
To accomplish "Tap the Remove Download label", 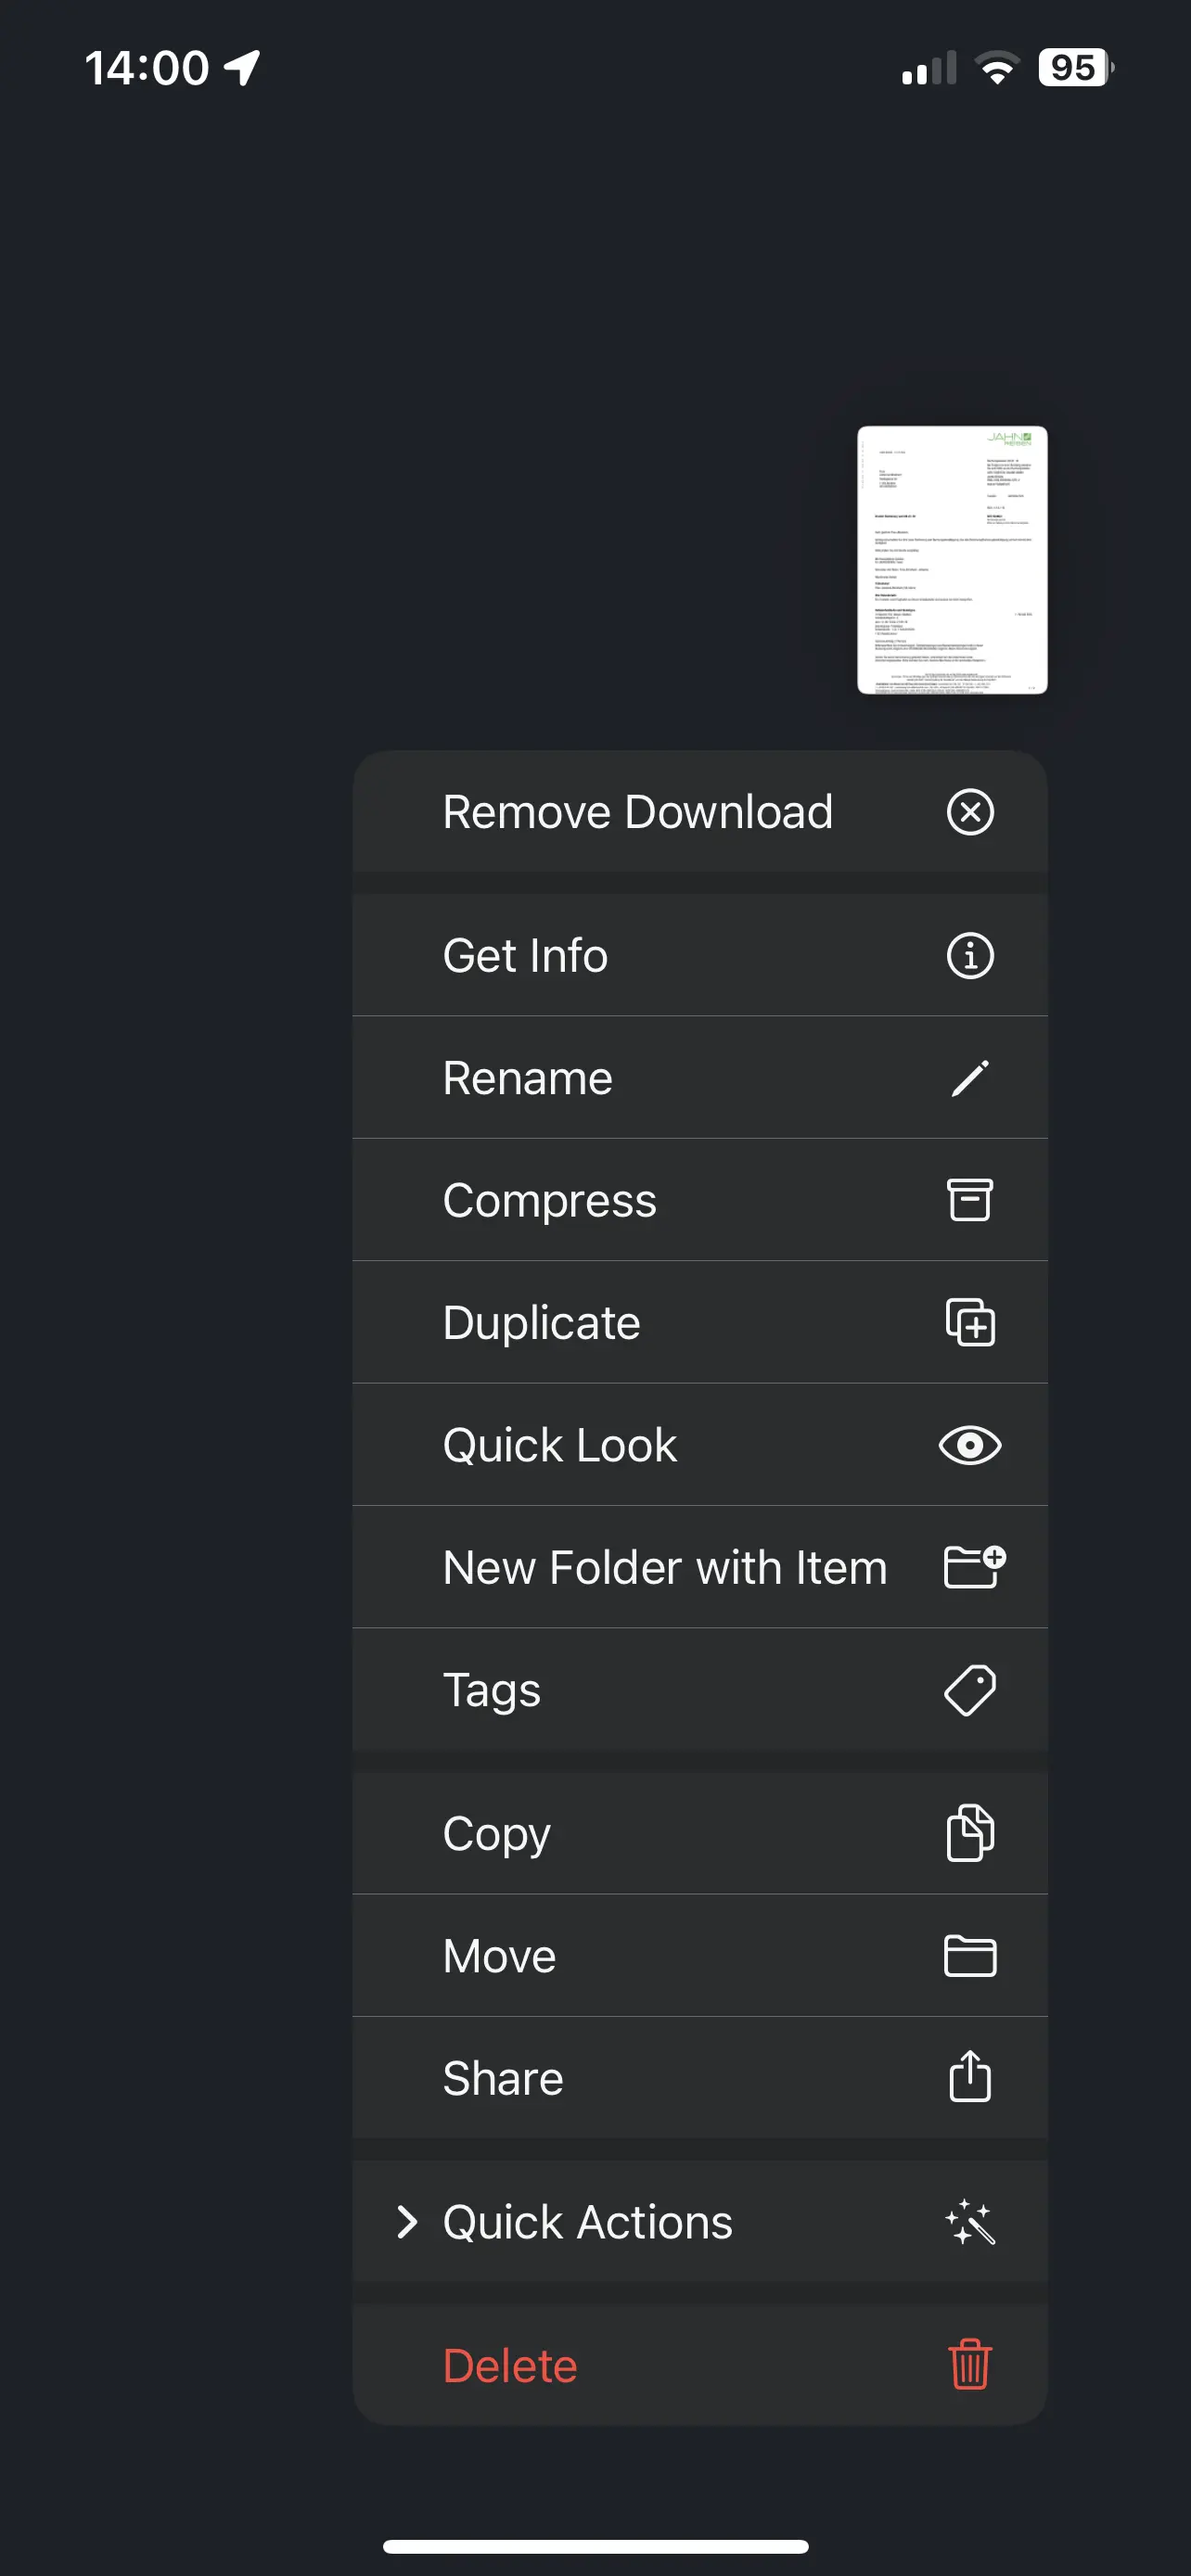I will pos(637,811).
